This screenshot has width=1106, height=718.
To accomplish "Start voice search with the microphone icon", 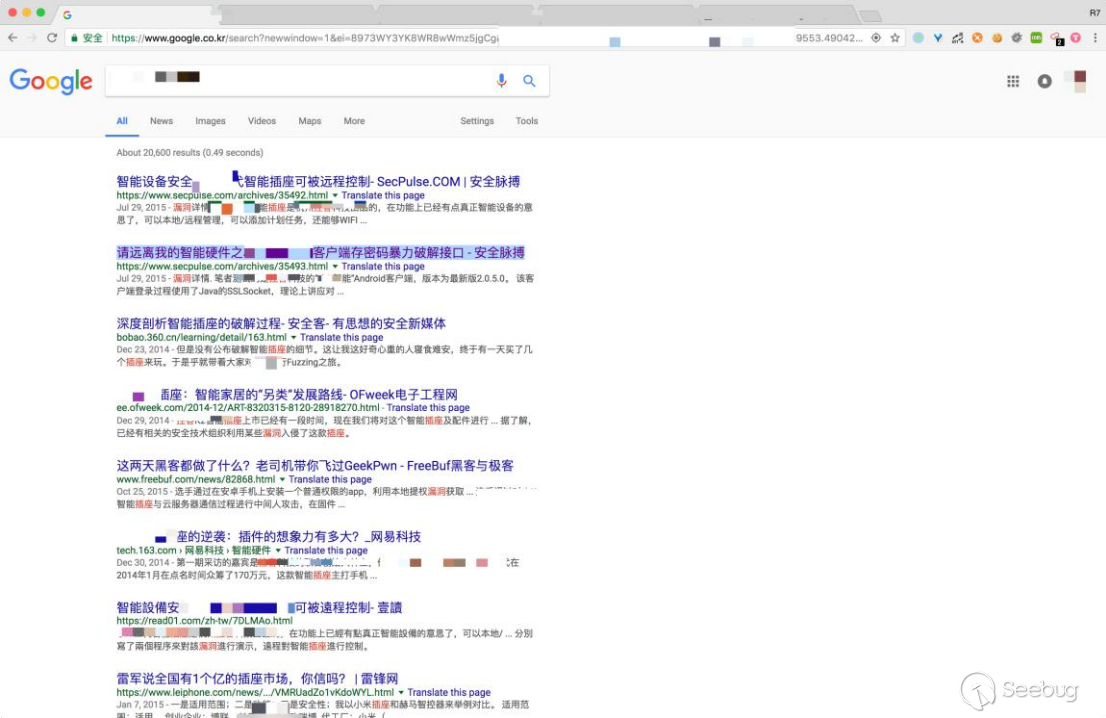I will click(x=502, y=81).
